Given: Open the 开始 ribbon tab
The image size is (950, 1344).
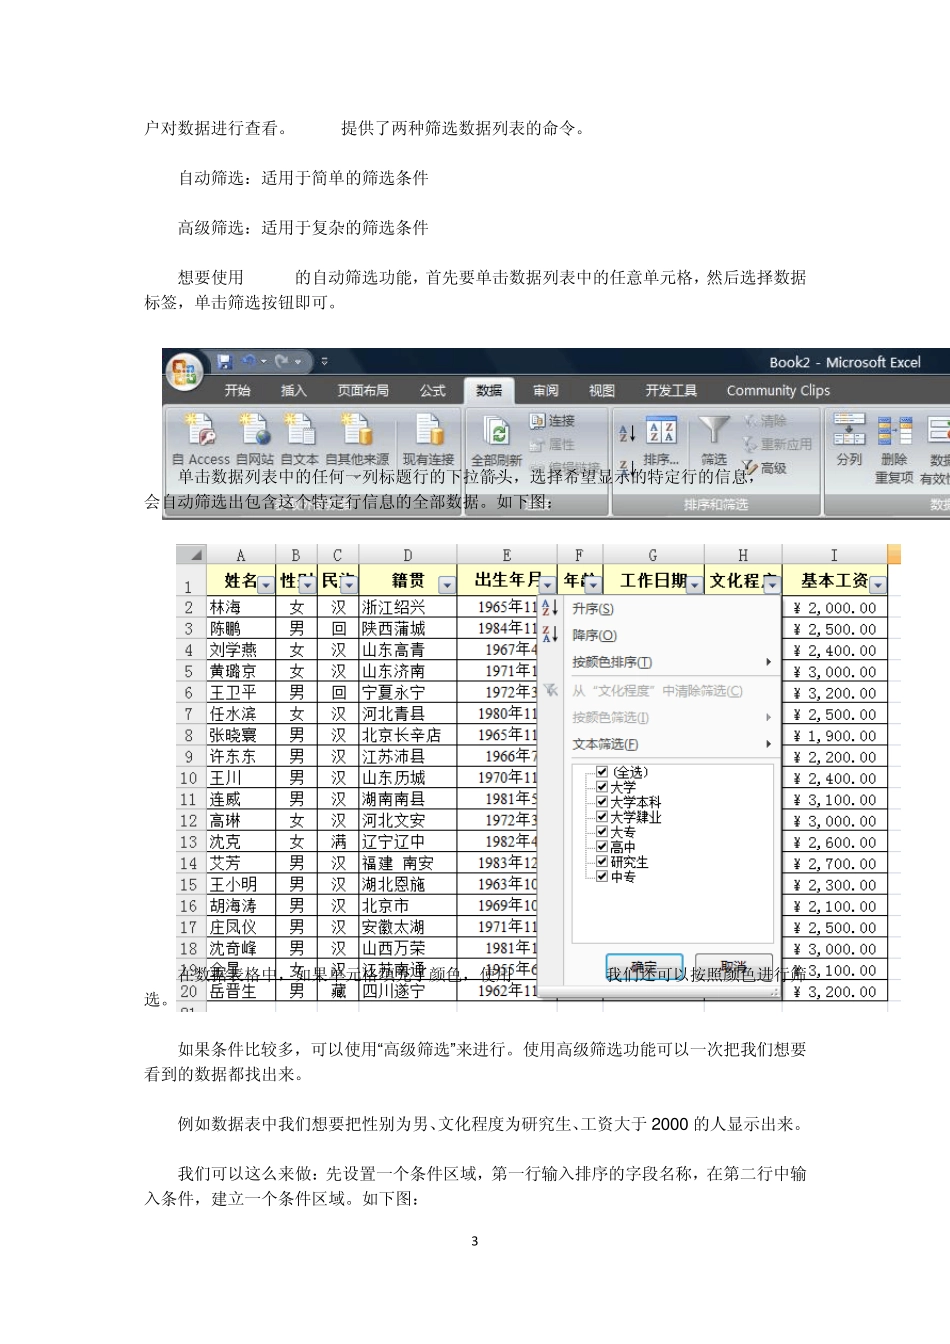Looking at the screenshot, I should click(238, 390).
